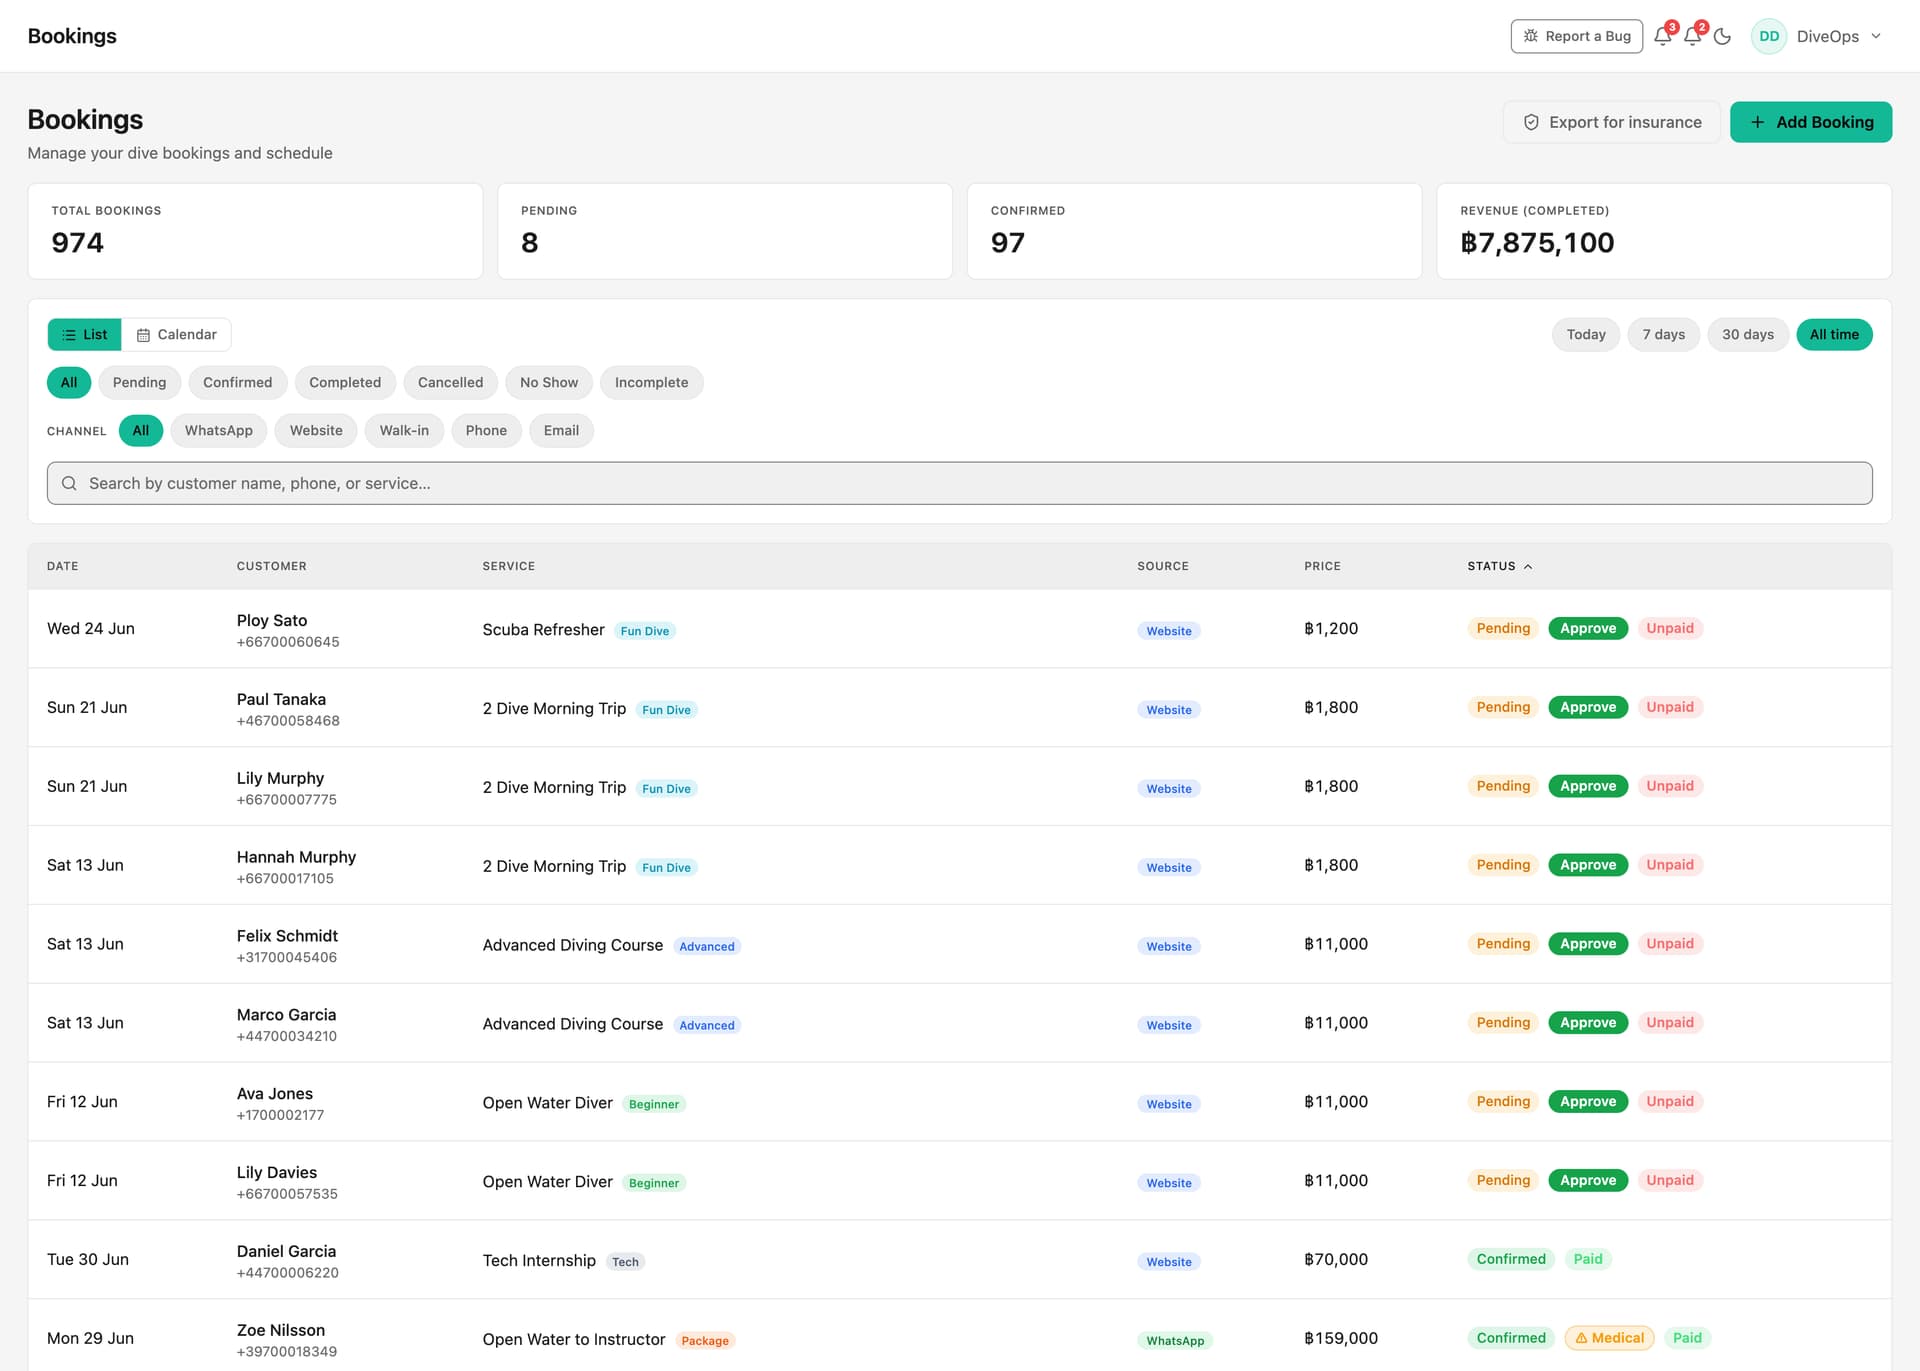
Task: Click the Report a Bug button
Action: tap(1576, 36)
